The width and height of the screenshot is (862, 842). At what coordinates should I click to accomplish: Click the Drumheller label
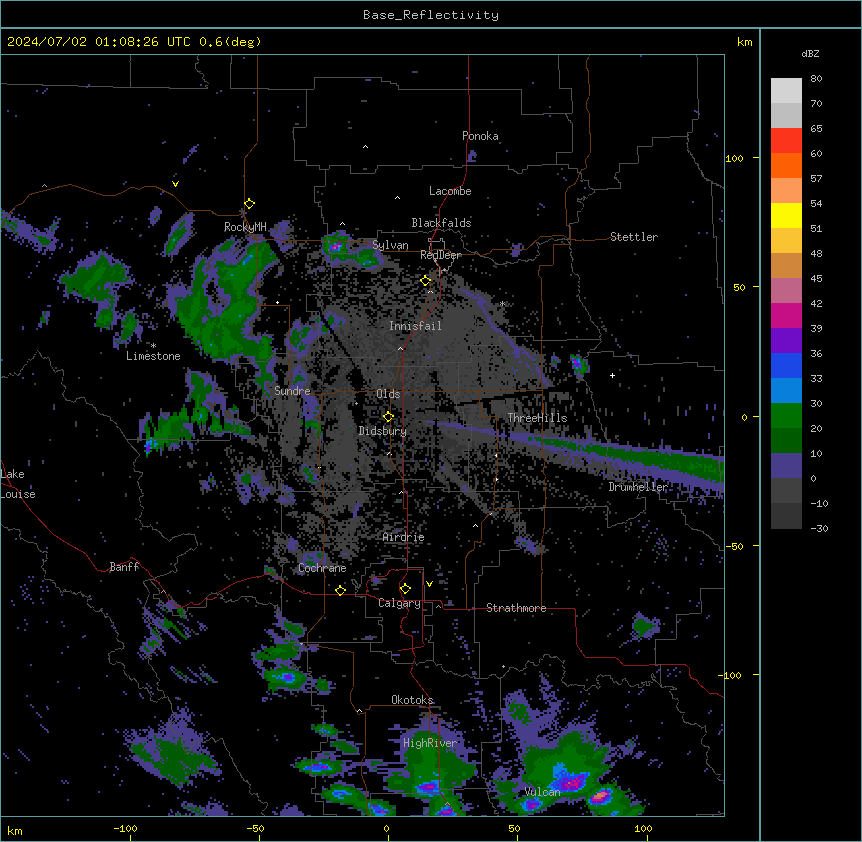pos(638,487)
